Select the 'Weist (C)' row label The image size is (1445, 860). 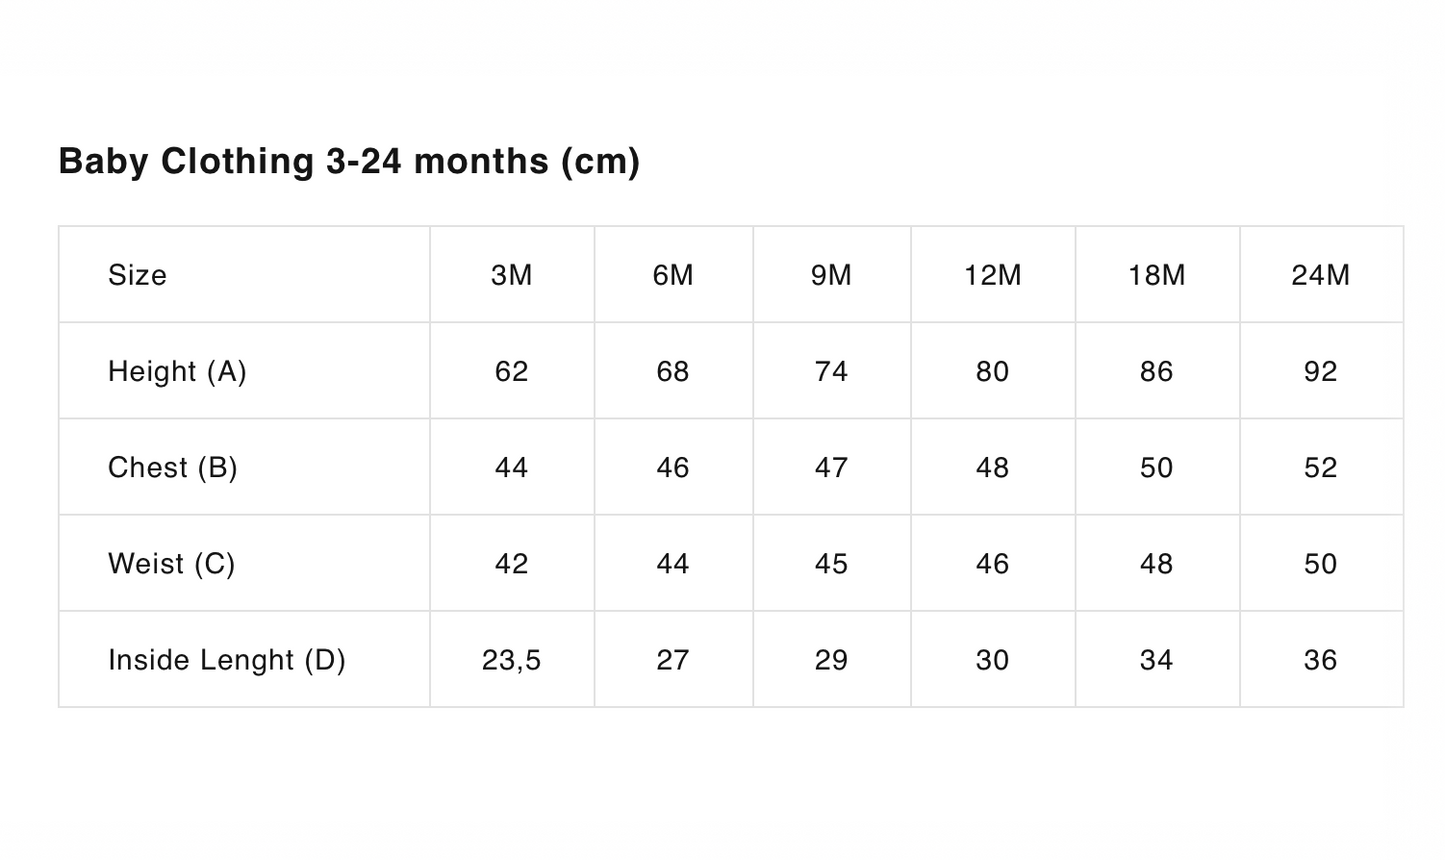[x=171, y=563]
